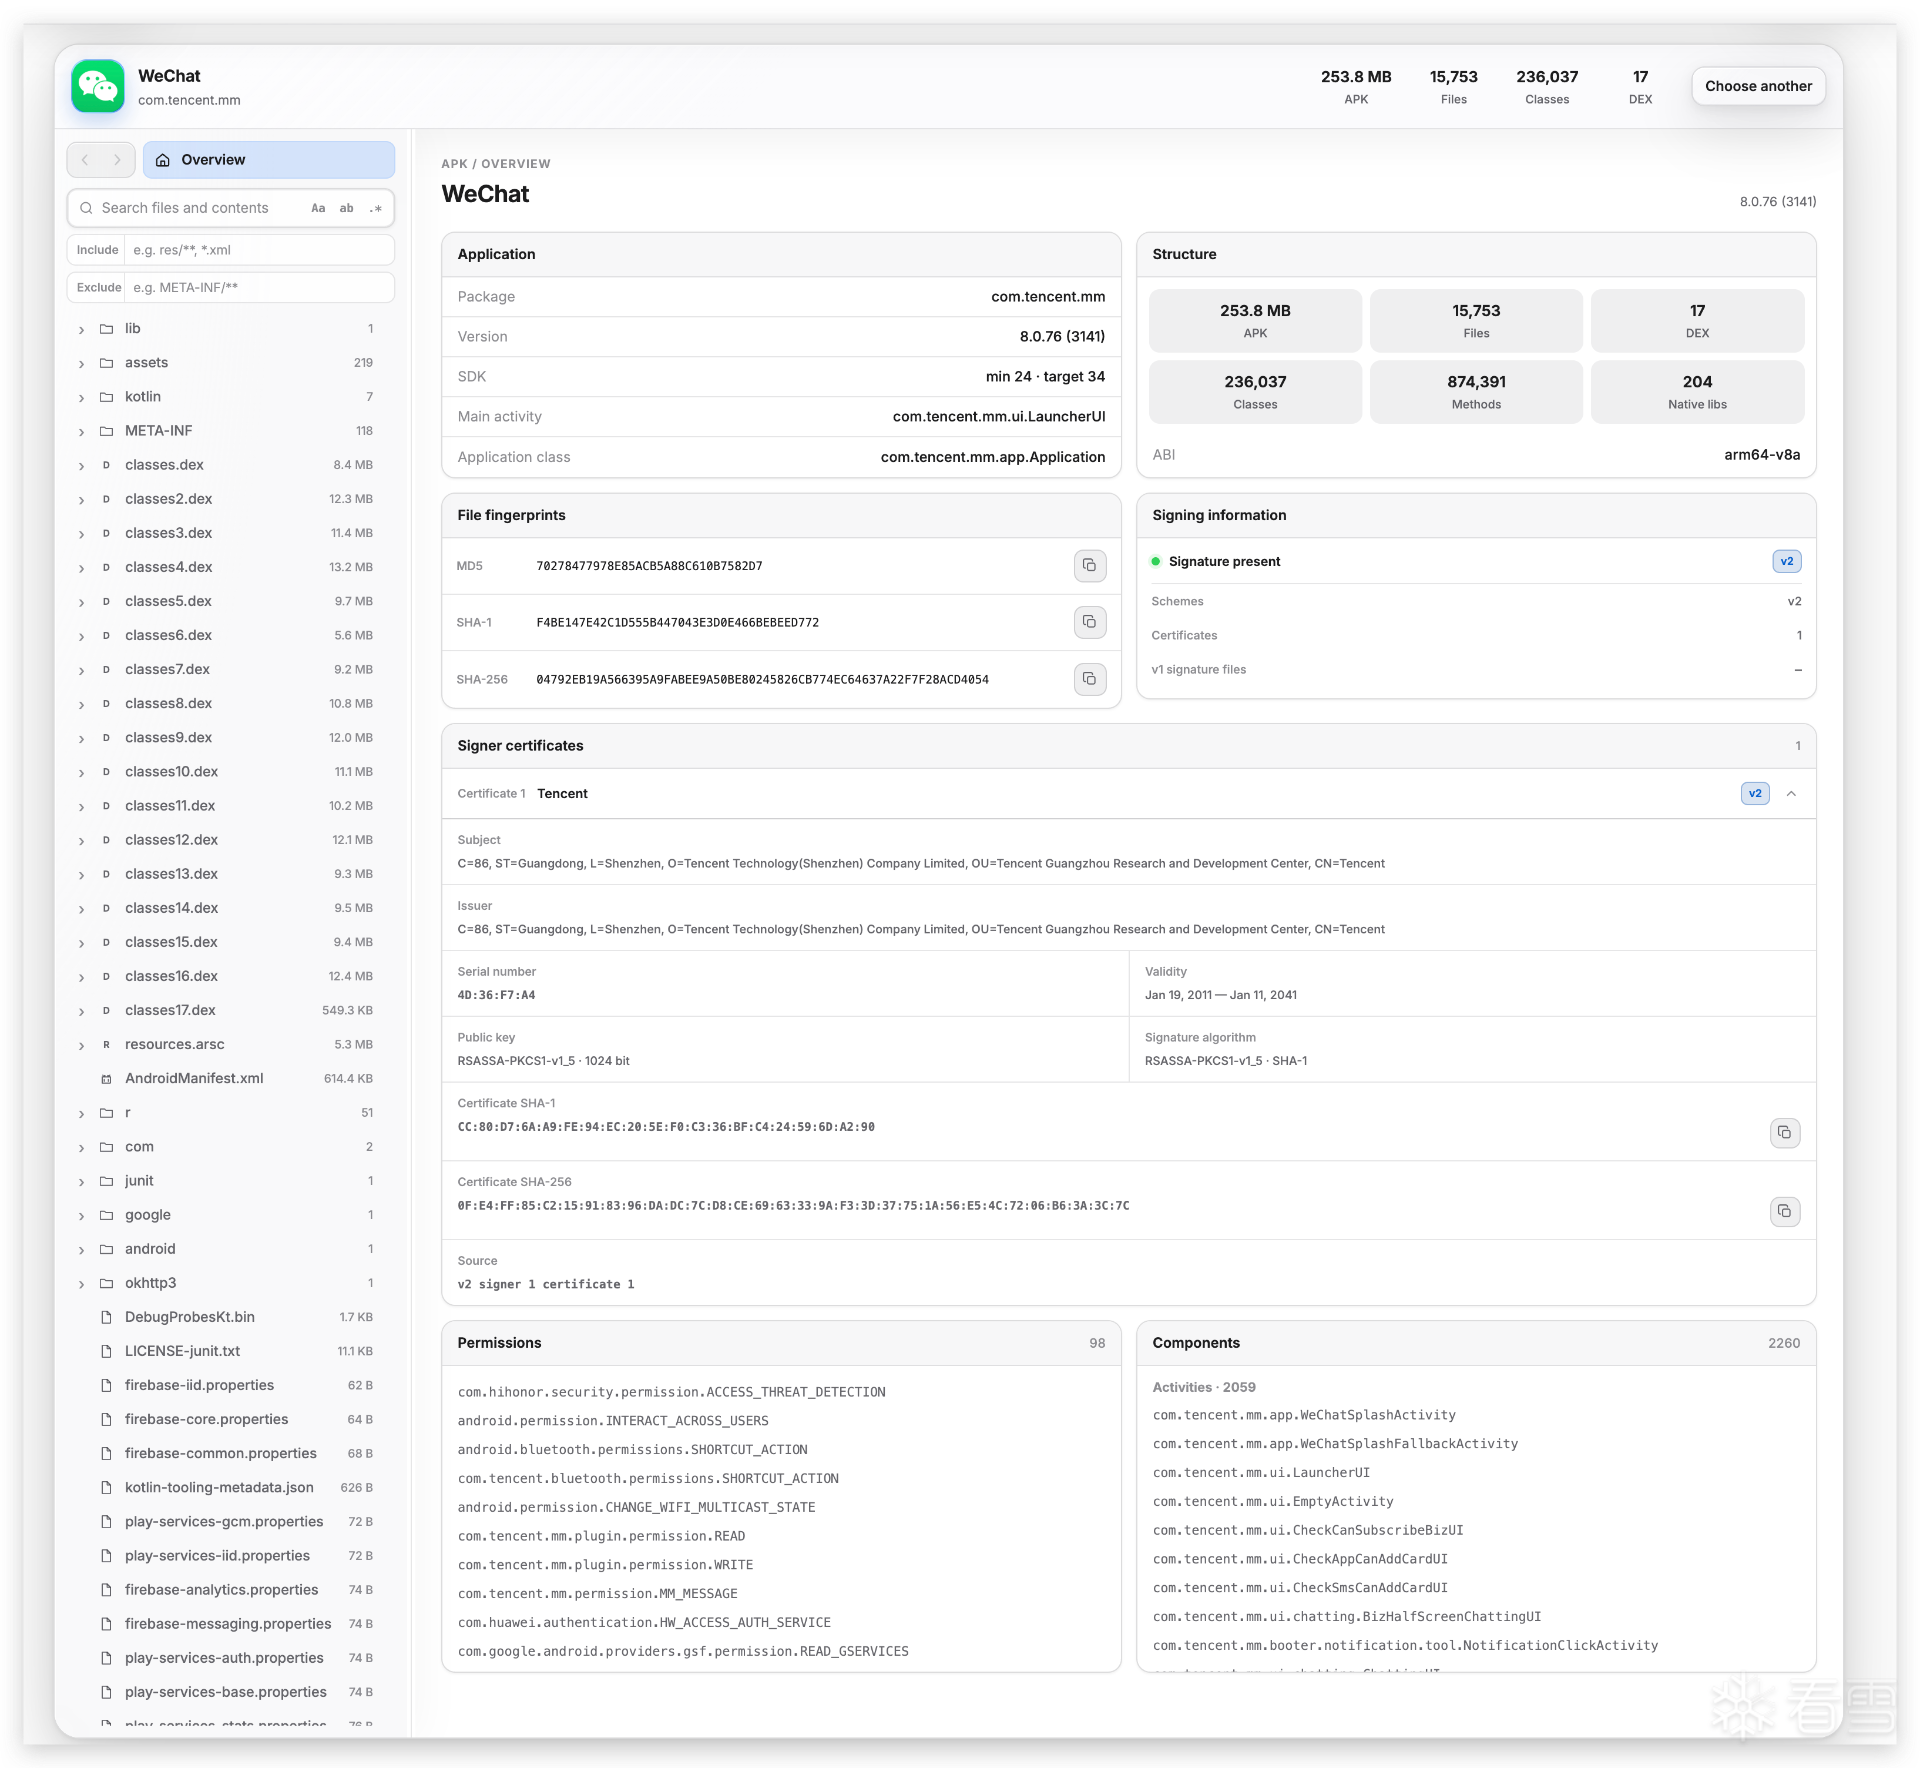Click the arm64-v8a ABI value
The image size is (1920, 1768).
1762,455
